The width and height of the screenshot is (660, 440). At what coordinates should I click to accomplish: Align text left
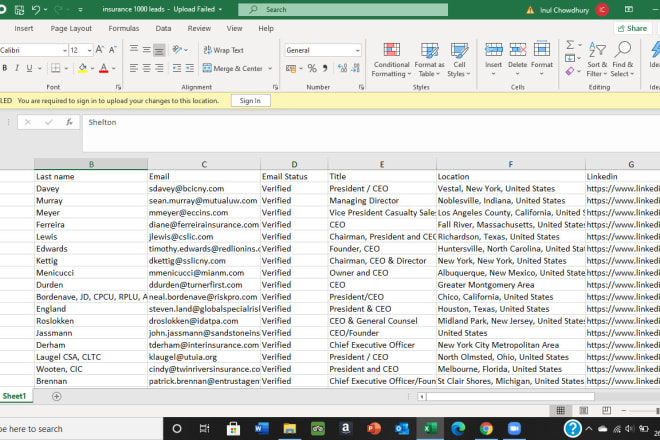(134, 68)
